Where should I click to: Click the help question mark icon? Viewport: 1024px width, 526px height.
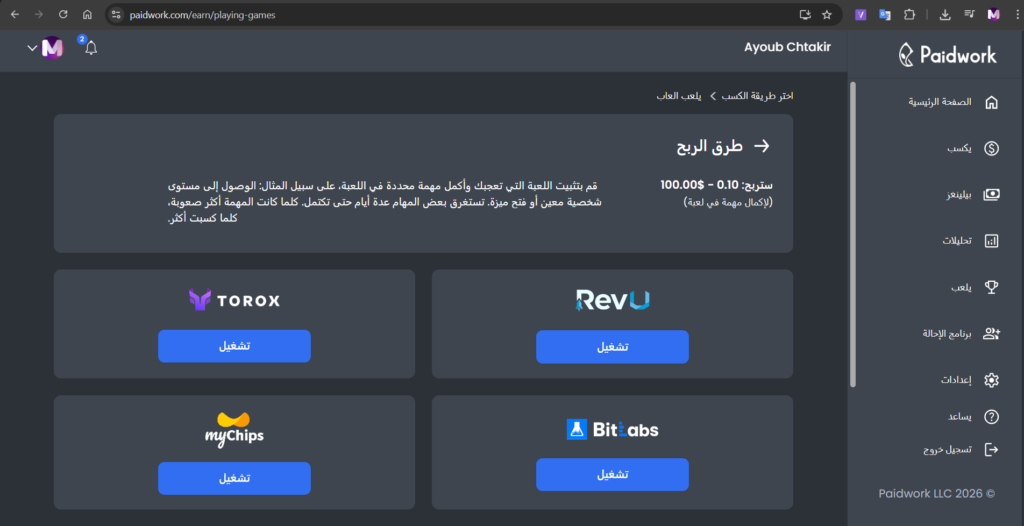click(x=991, y=417)
